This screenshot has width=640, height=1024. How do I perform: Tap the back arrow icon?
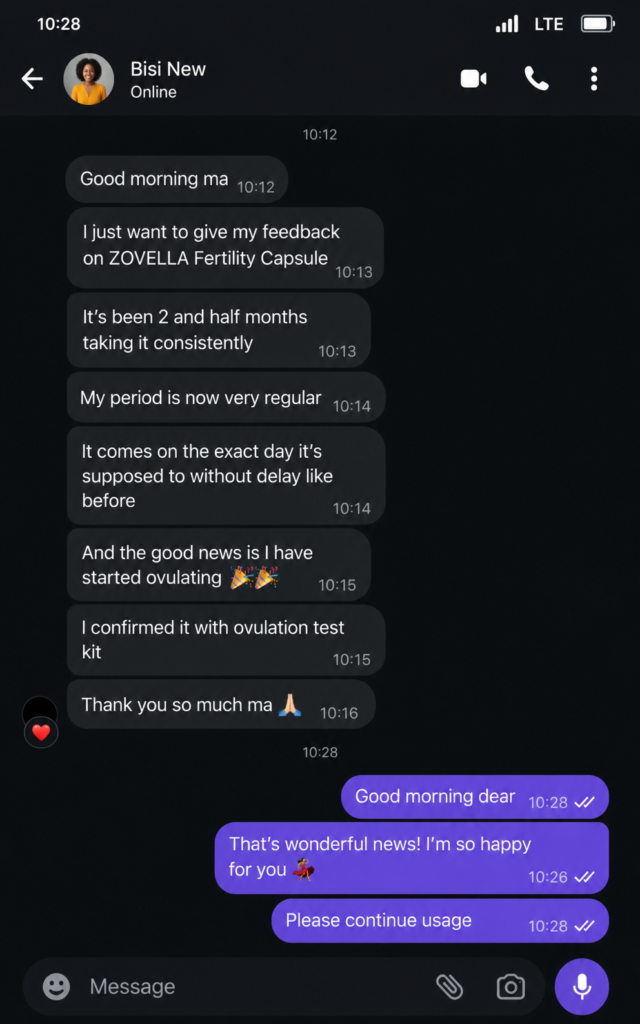point(31,79)
